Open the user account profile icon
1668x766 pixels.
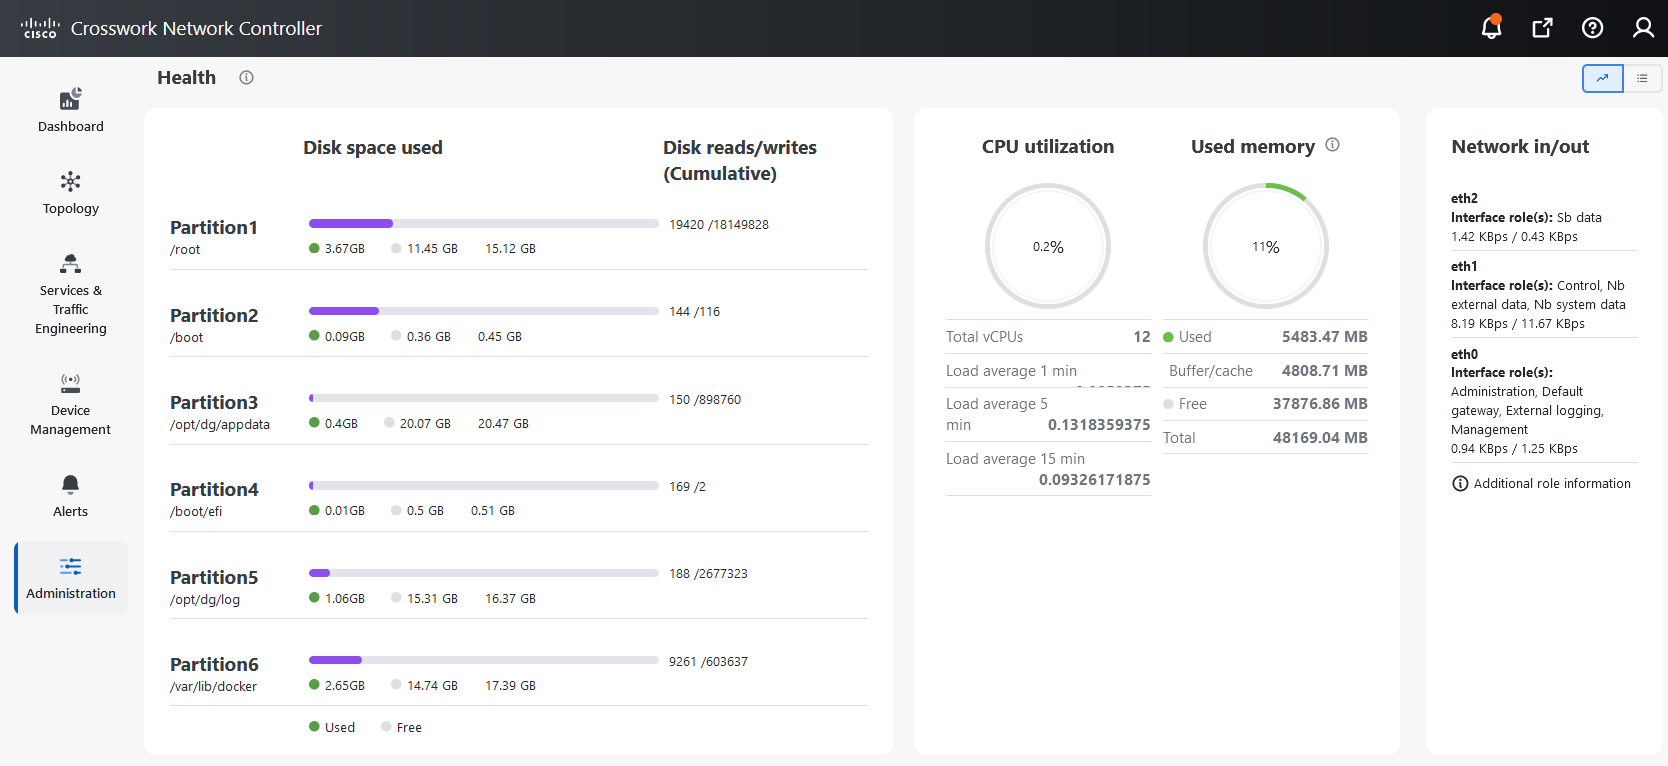pyautogui.click(x=1643, y=28)
